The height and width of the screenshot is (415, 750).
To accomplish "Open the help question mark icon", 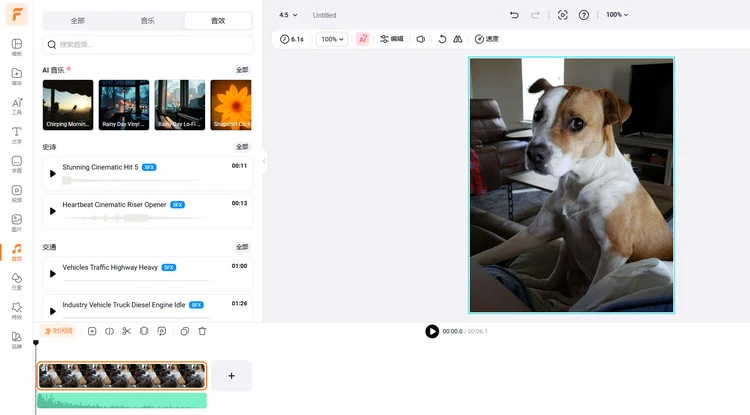I will pyautogui.click(x=584, y=15).
